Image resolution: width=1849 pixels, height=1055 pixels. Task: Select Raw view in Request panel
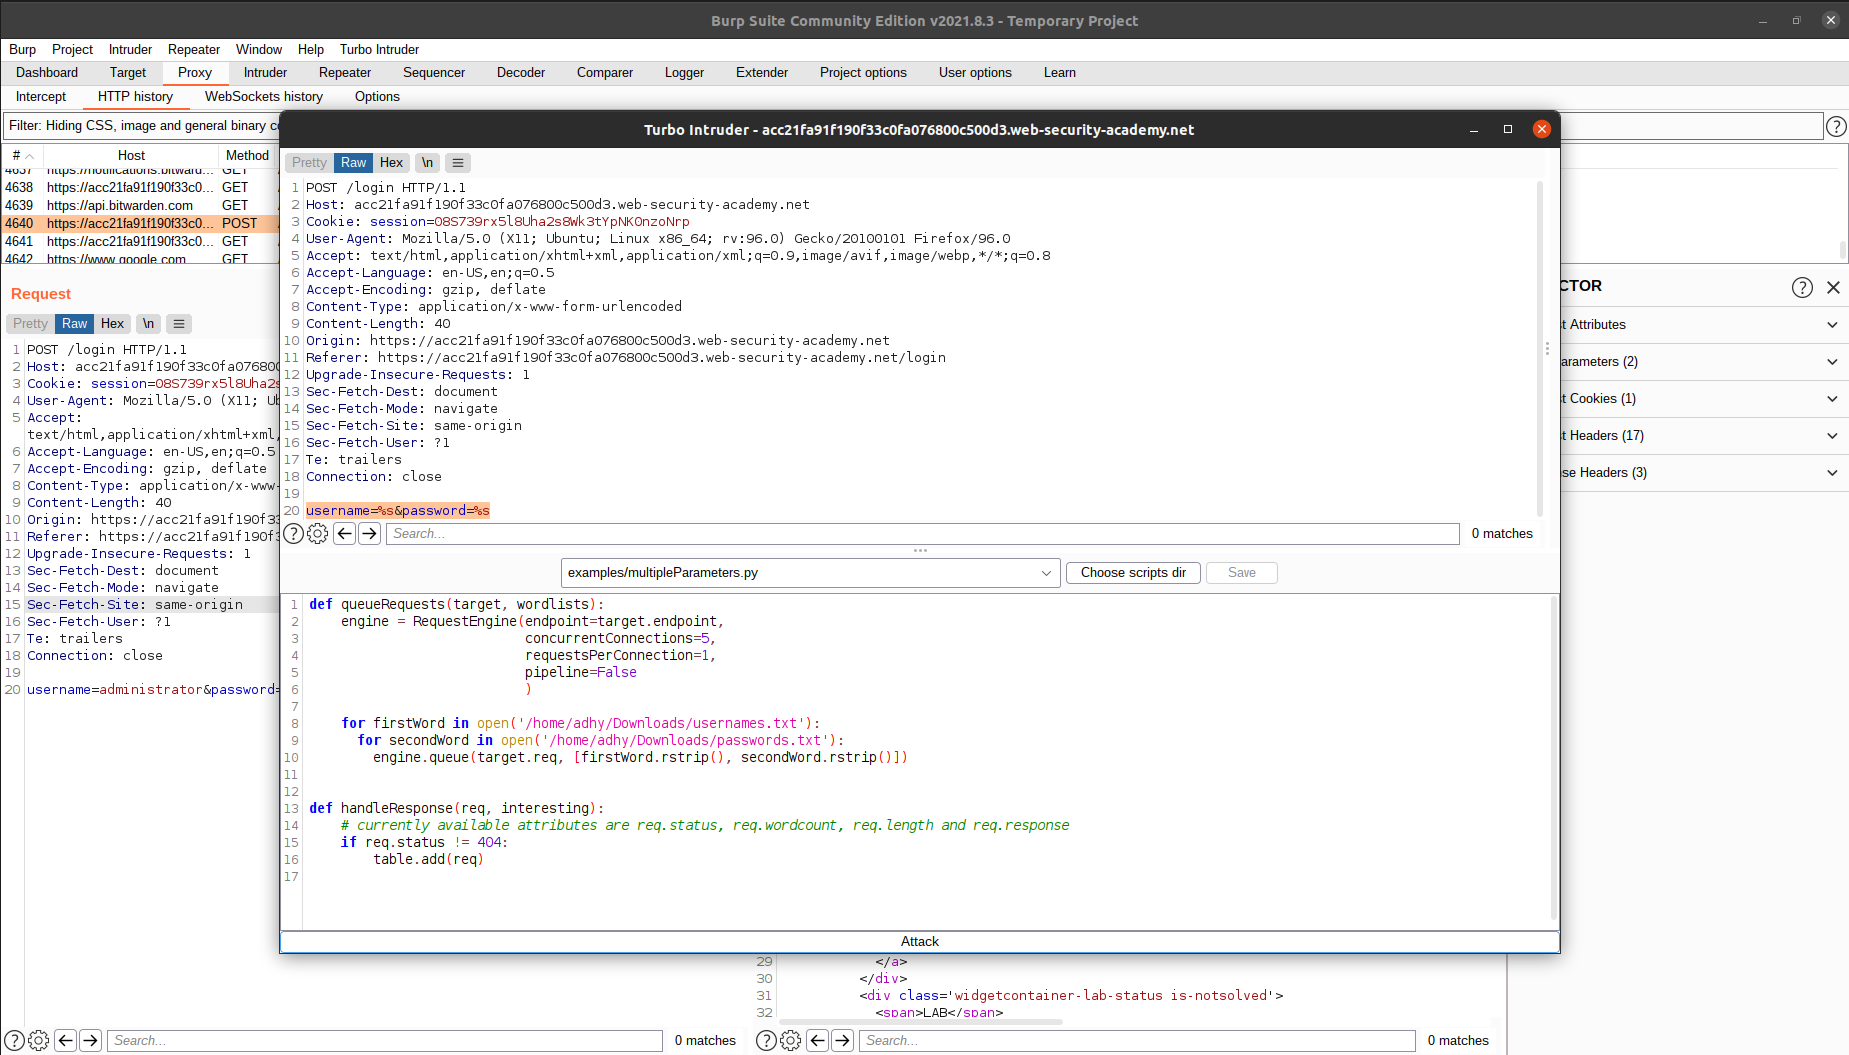point(74,324)
